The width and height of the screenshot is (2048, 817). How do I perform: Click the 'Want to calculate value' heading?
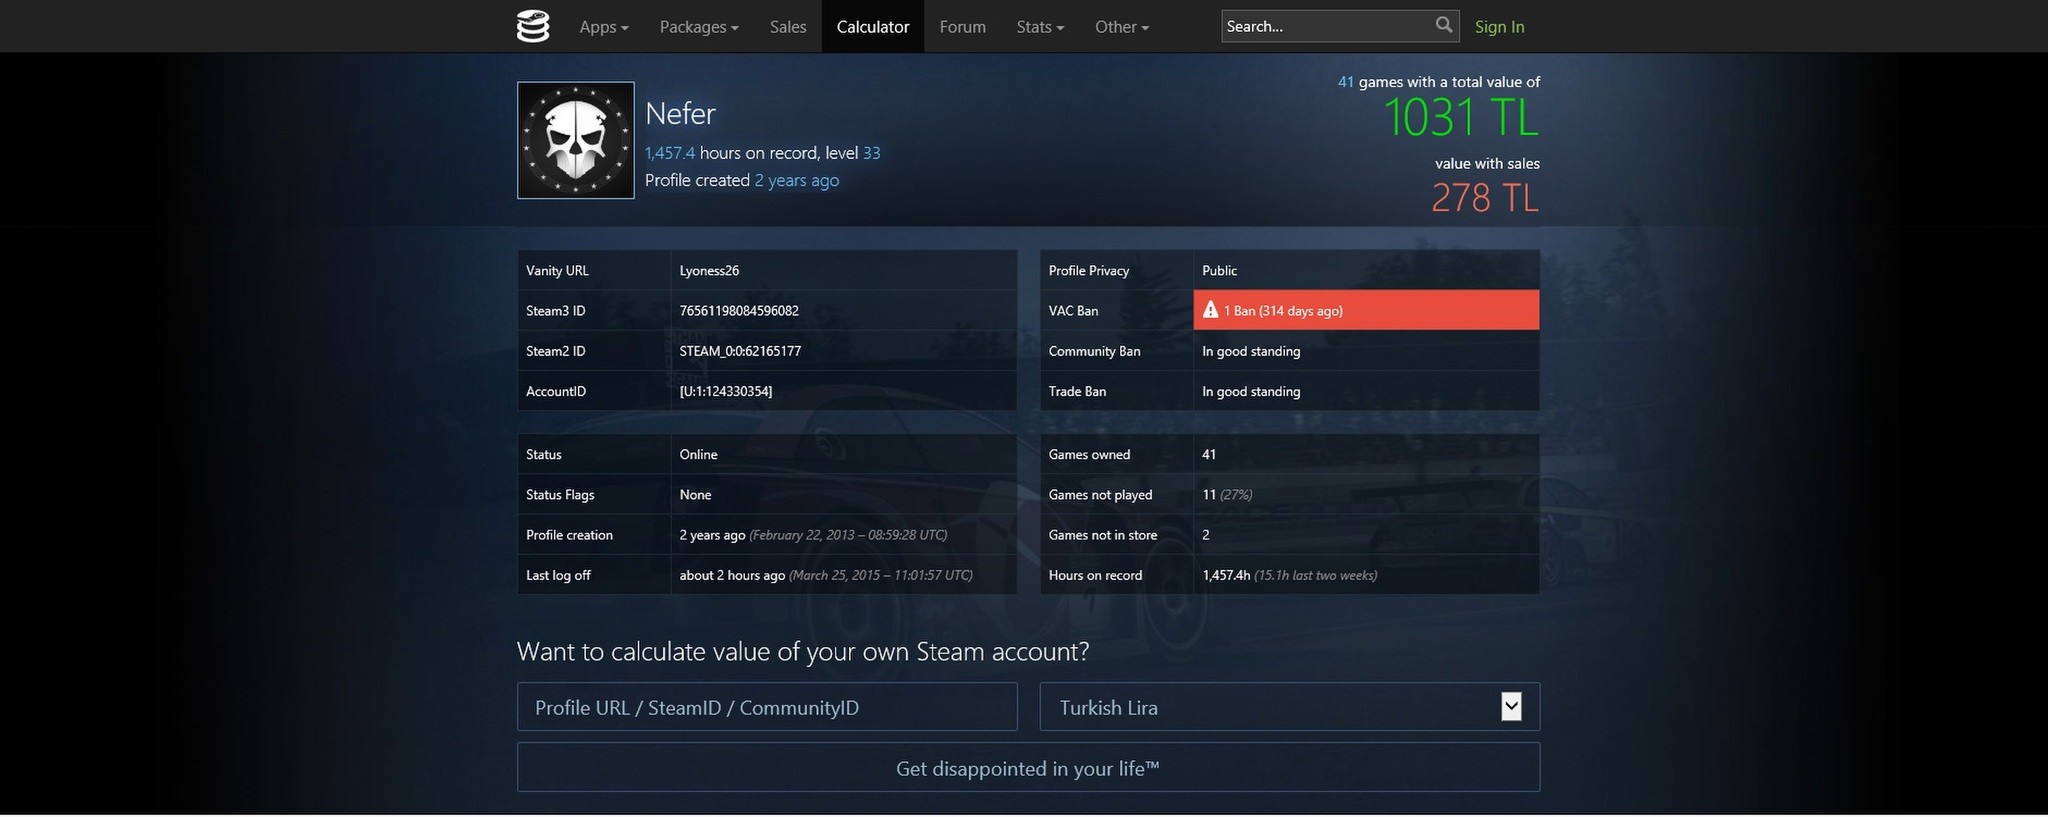point(803,651)
